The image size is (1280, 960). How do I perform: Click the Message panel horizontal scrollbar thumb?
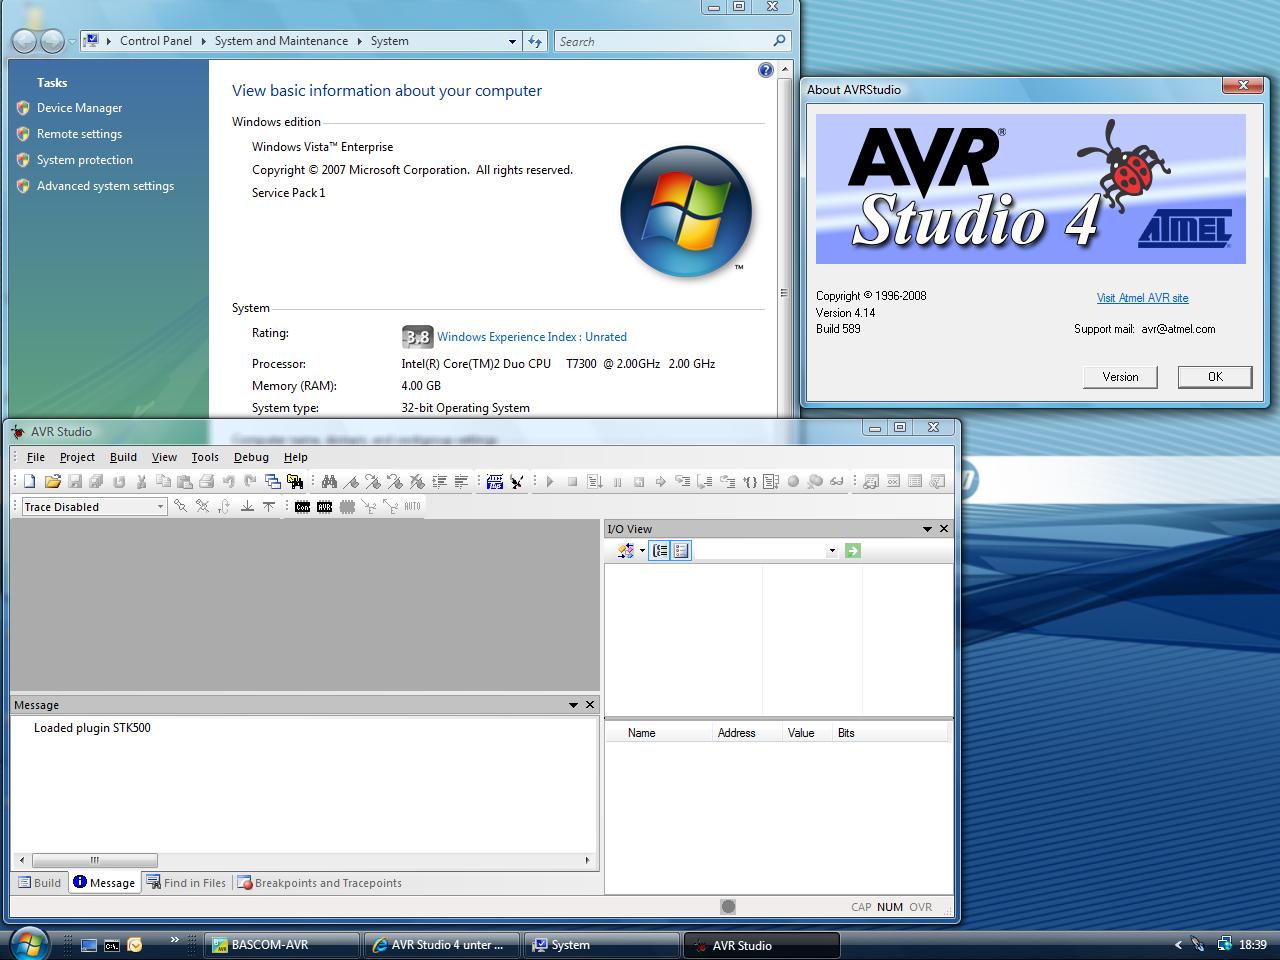pyautogui.click(x=95, y=860)
